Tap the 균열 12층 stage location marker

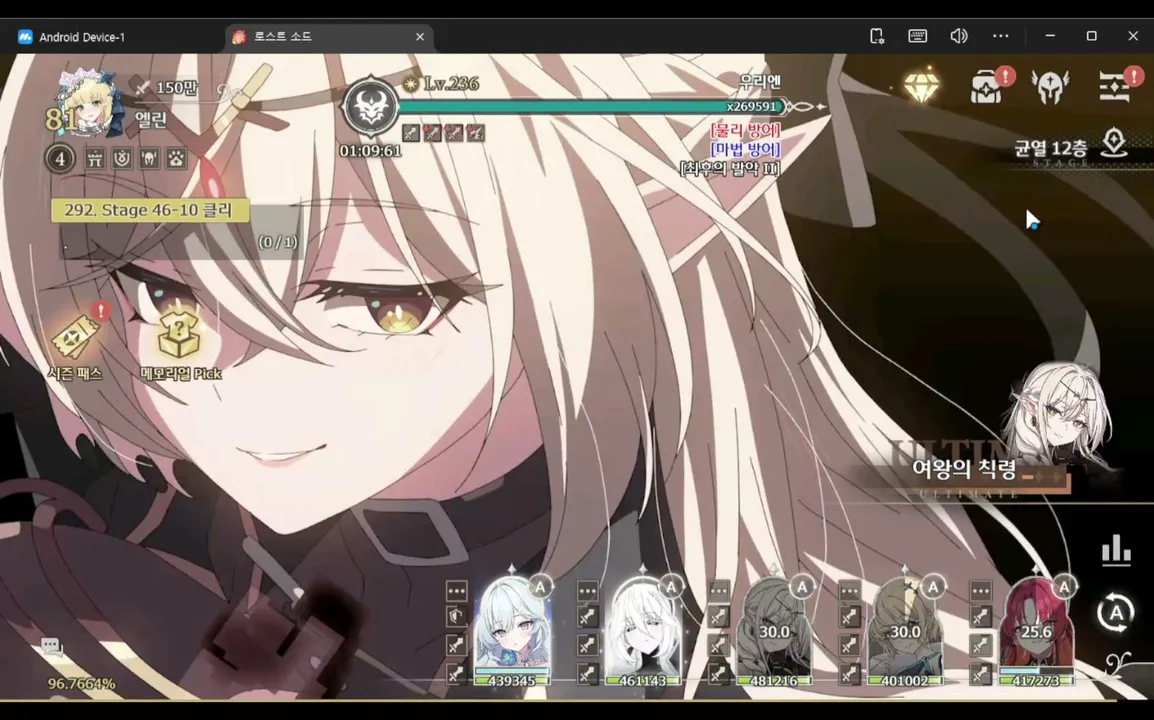1114,142
